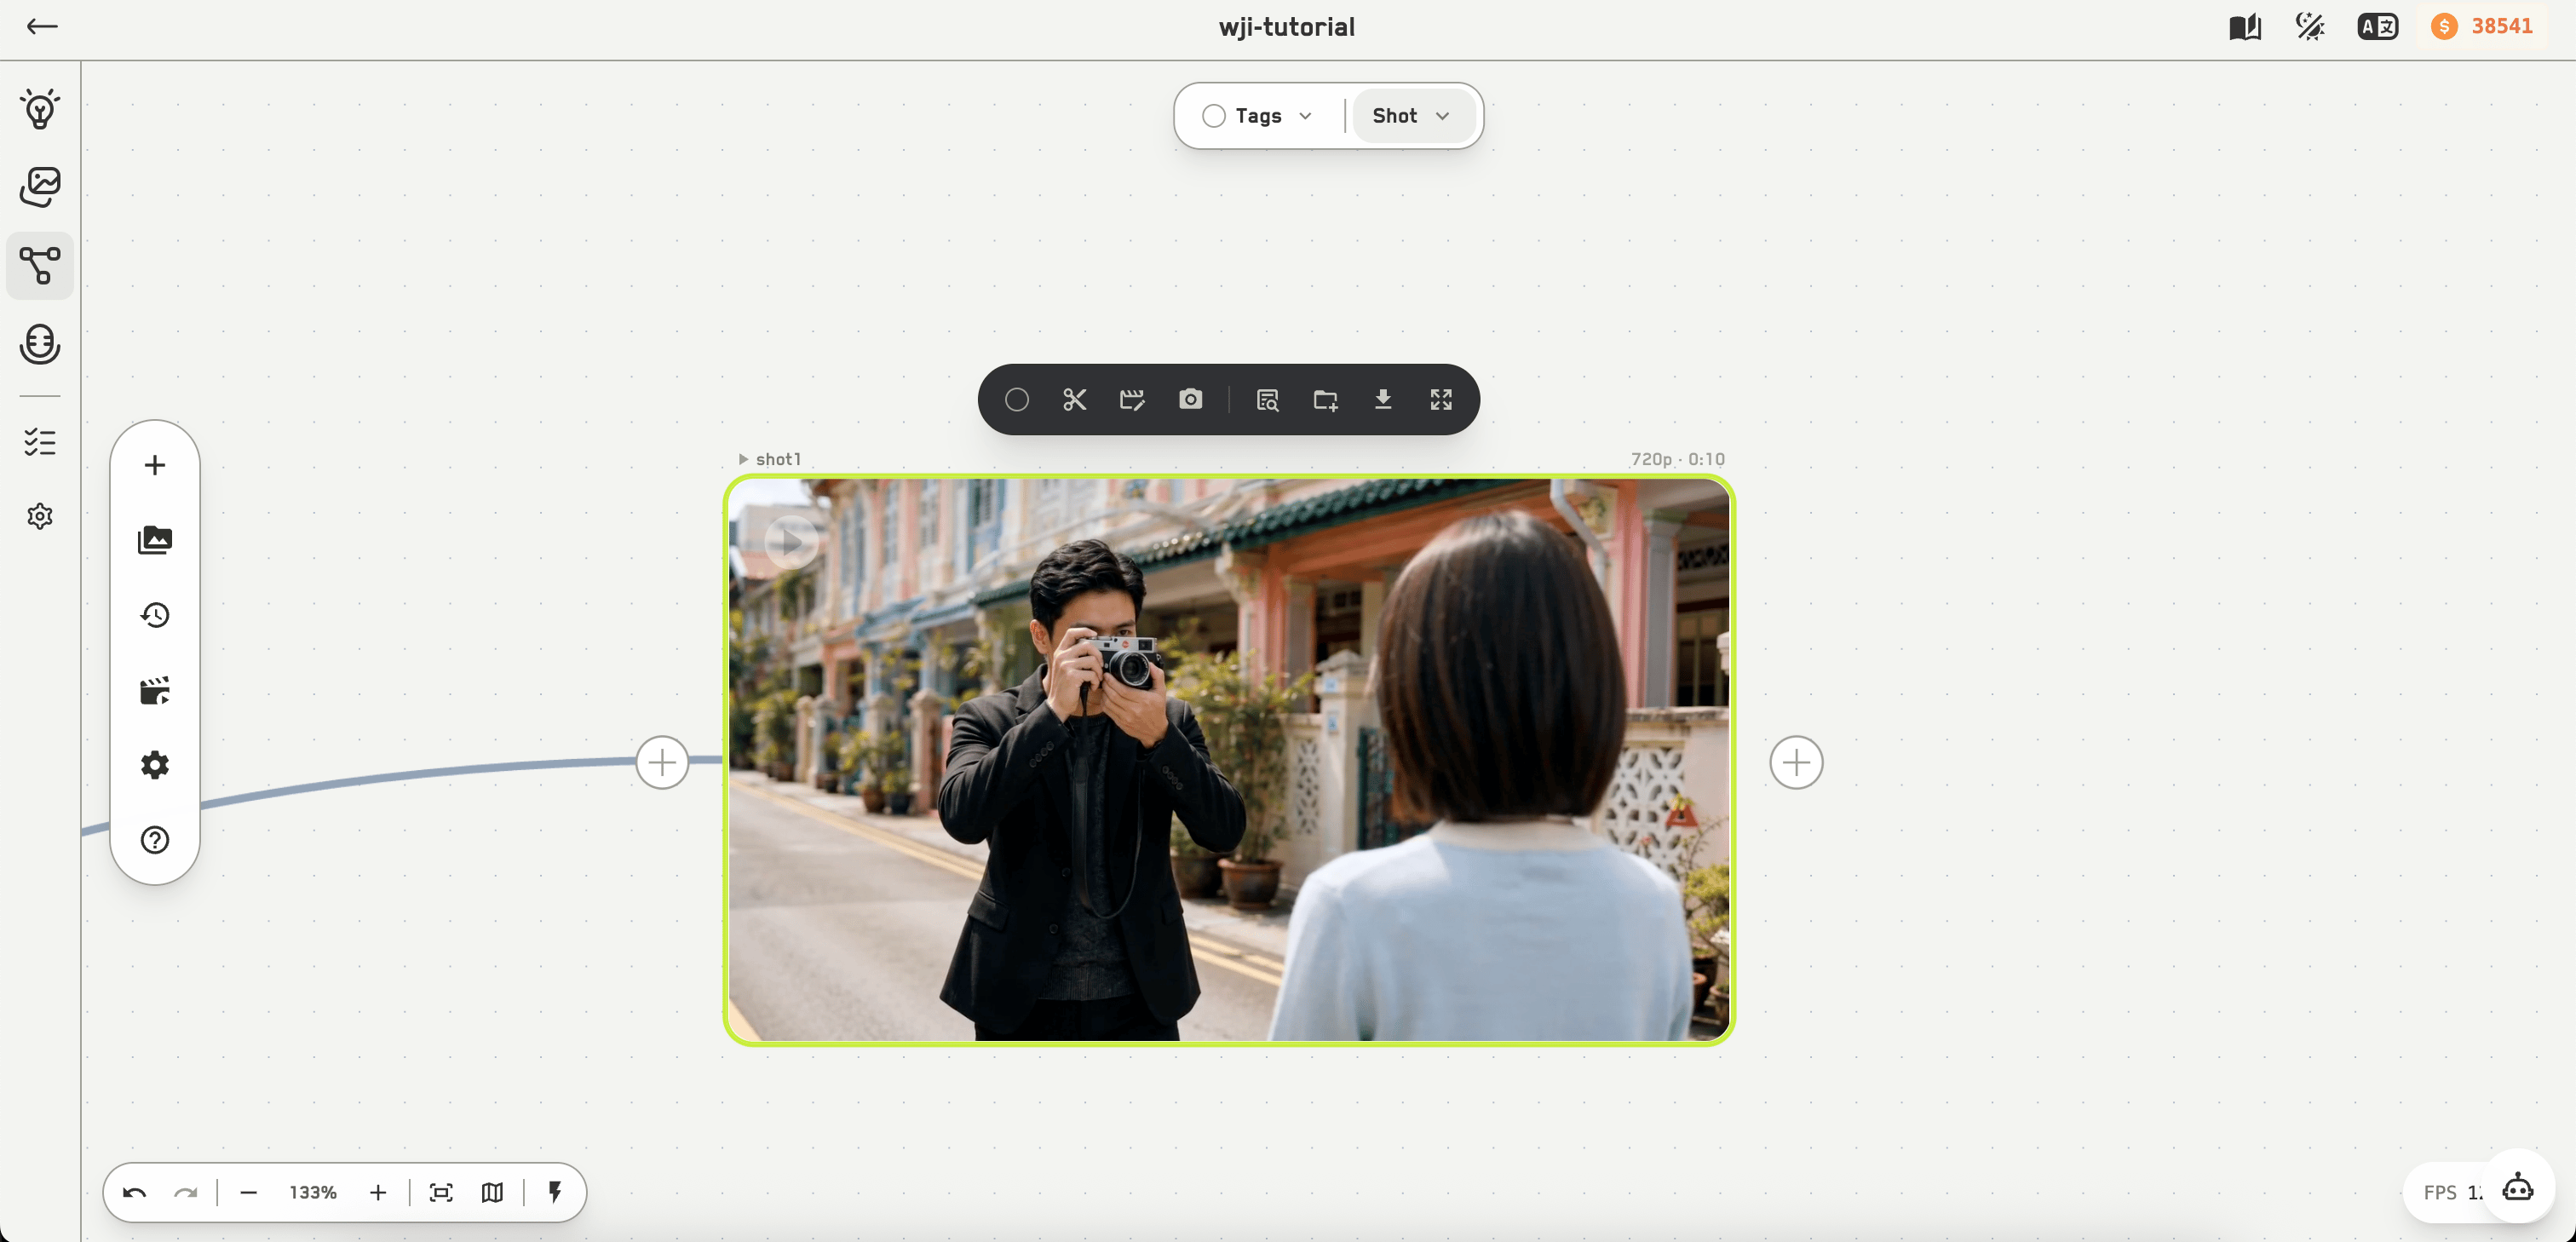Download the shot video
The width and height of the screenshot is (2576, 1242).
point(1383,400)
